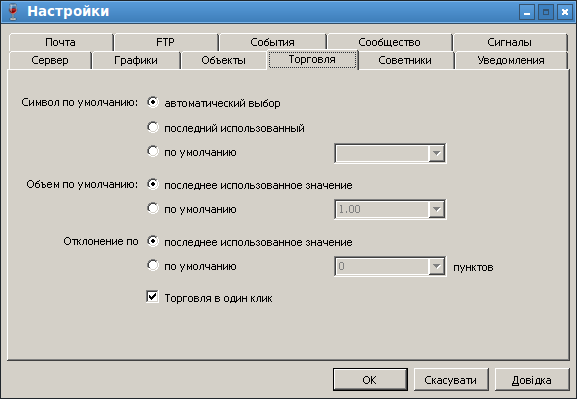The width and height of the screenshot is (577, 399).
Task: Switch to the FTP tab
Action: point(166,42)
